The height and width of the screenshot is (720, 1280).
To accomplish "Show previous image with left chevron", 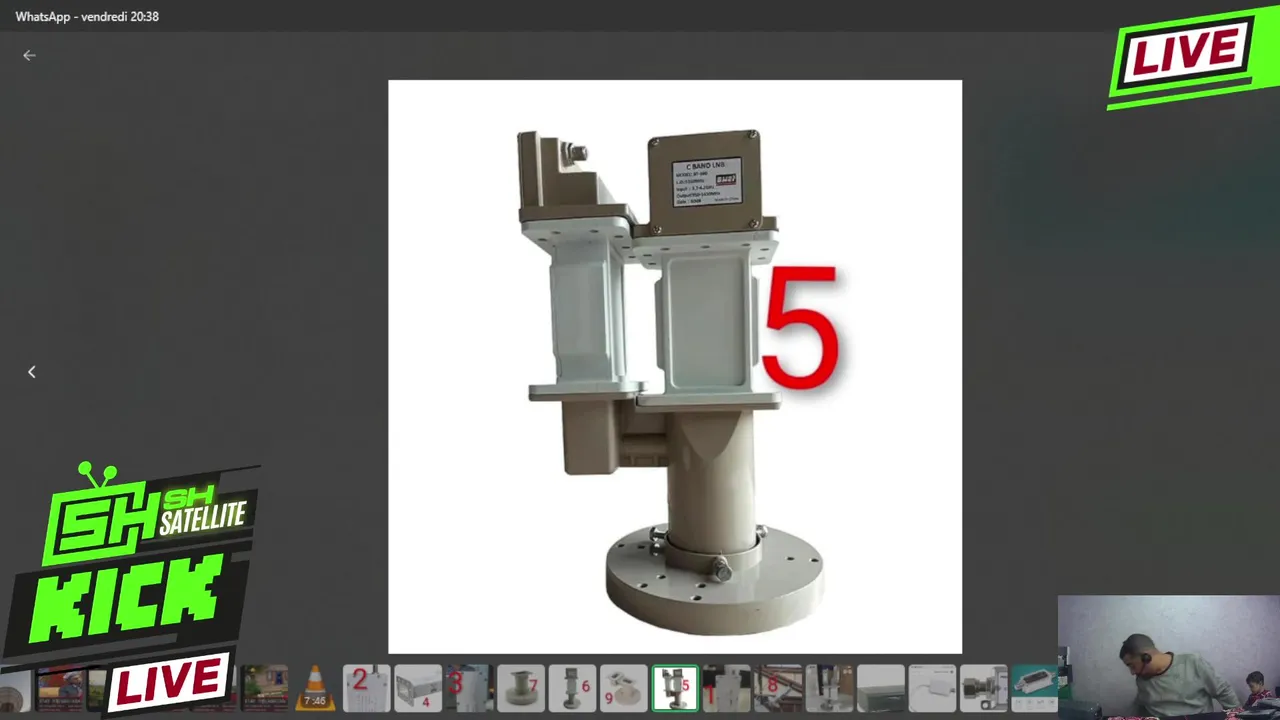I will (31, 372).
